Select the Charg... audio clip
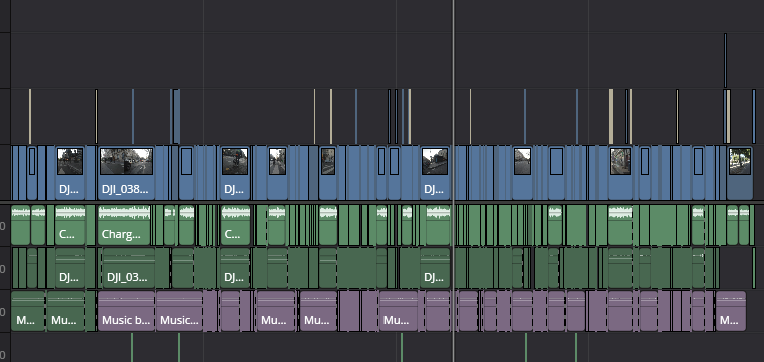This screenshot has height=362, width=764. coord(124,225)
